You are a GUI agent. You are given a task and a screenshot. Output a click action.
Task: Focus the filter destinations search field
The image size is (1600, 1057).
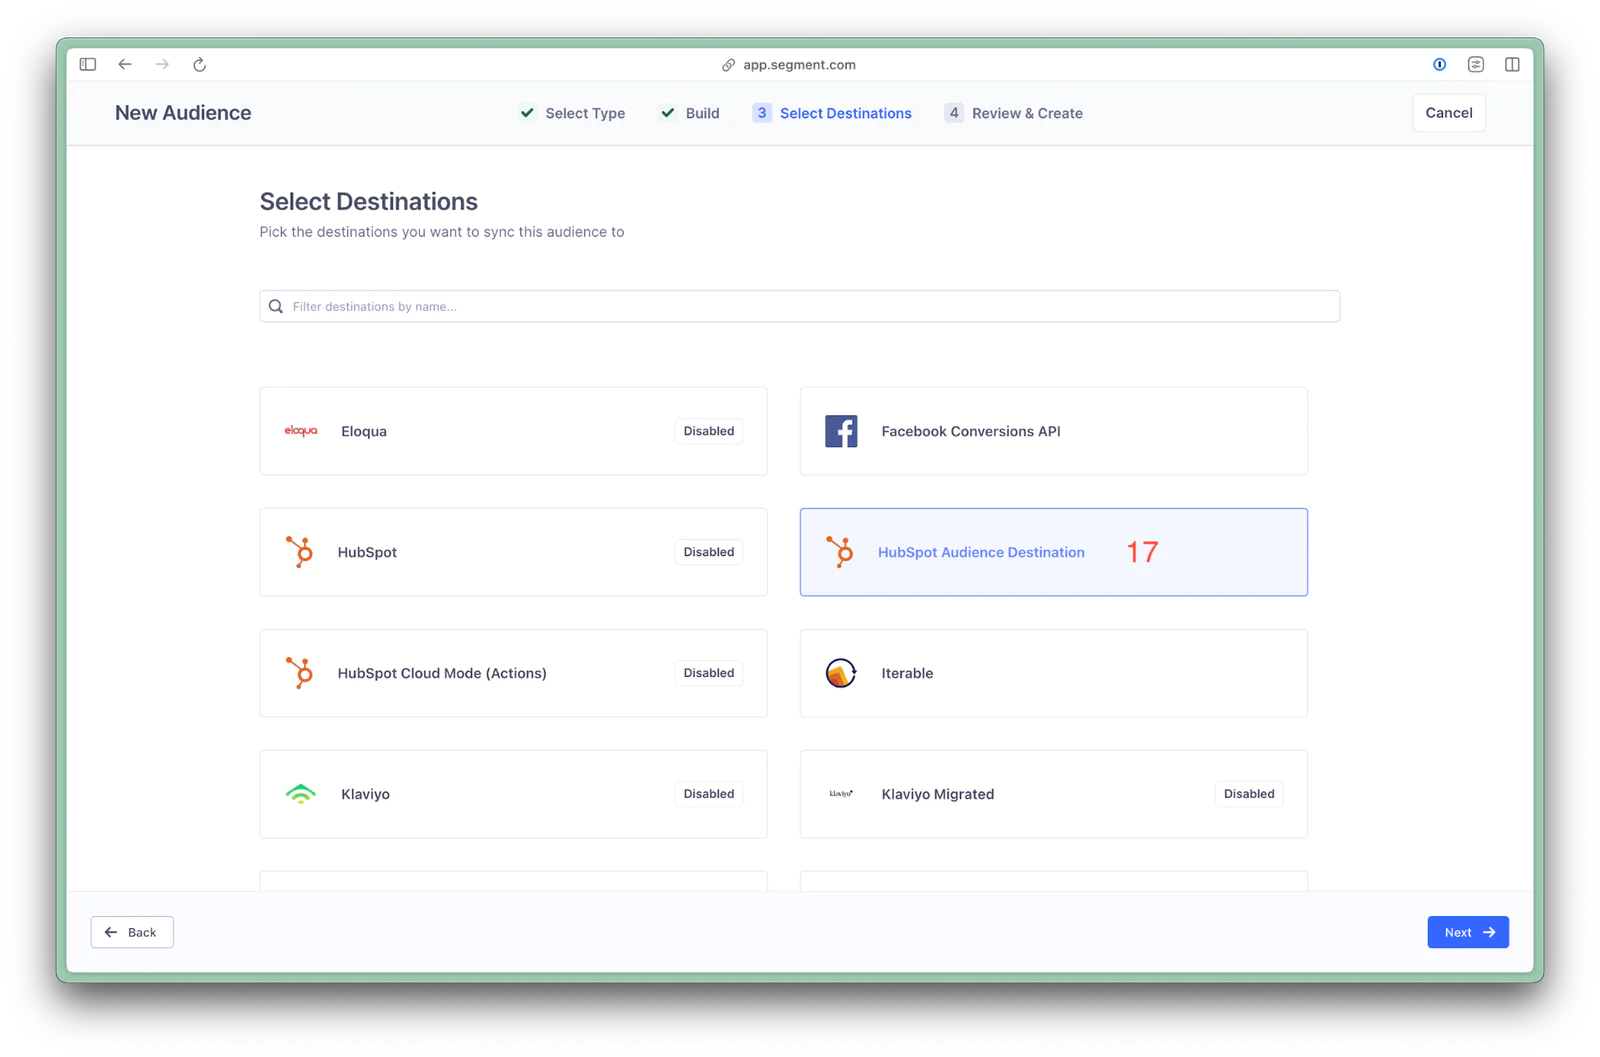[x=800, y=307]
